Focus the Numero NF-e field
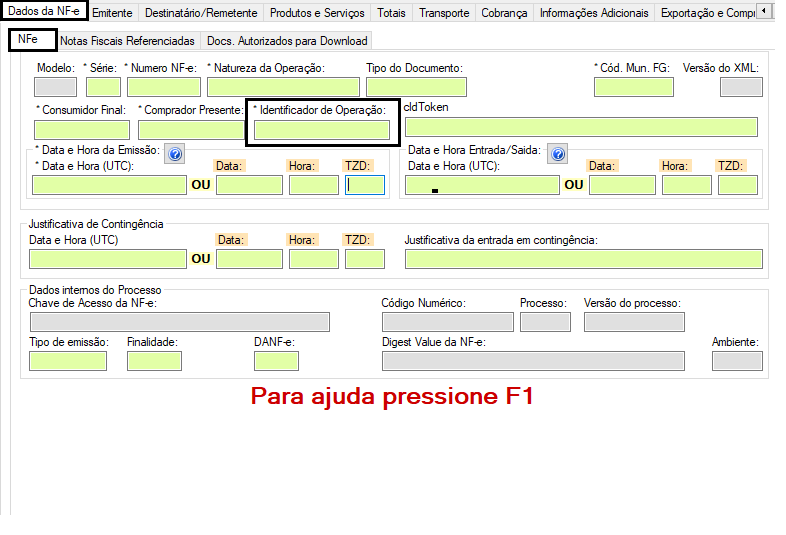This screenshot has width=786, height=535. coord(164,87)
